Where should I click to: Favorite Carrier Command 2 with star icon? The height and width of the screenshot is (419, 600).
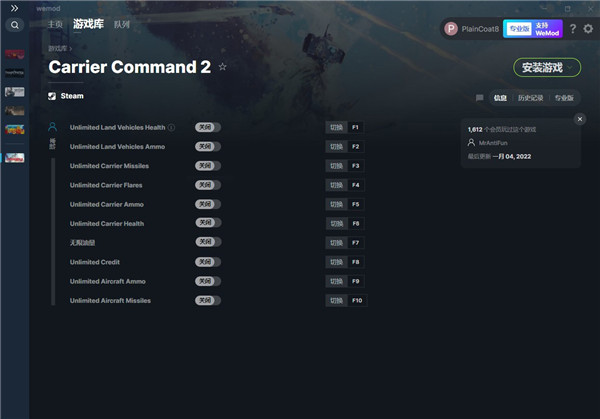[x=222, y=67]
